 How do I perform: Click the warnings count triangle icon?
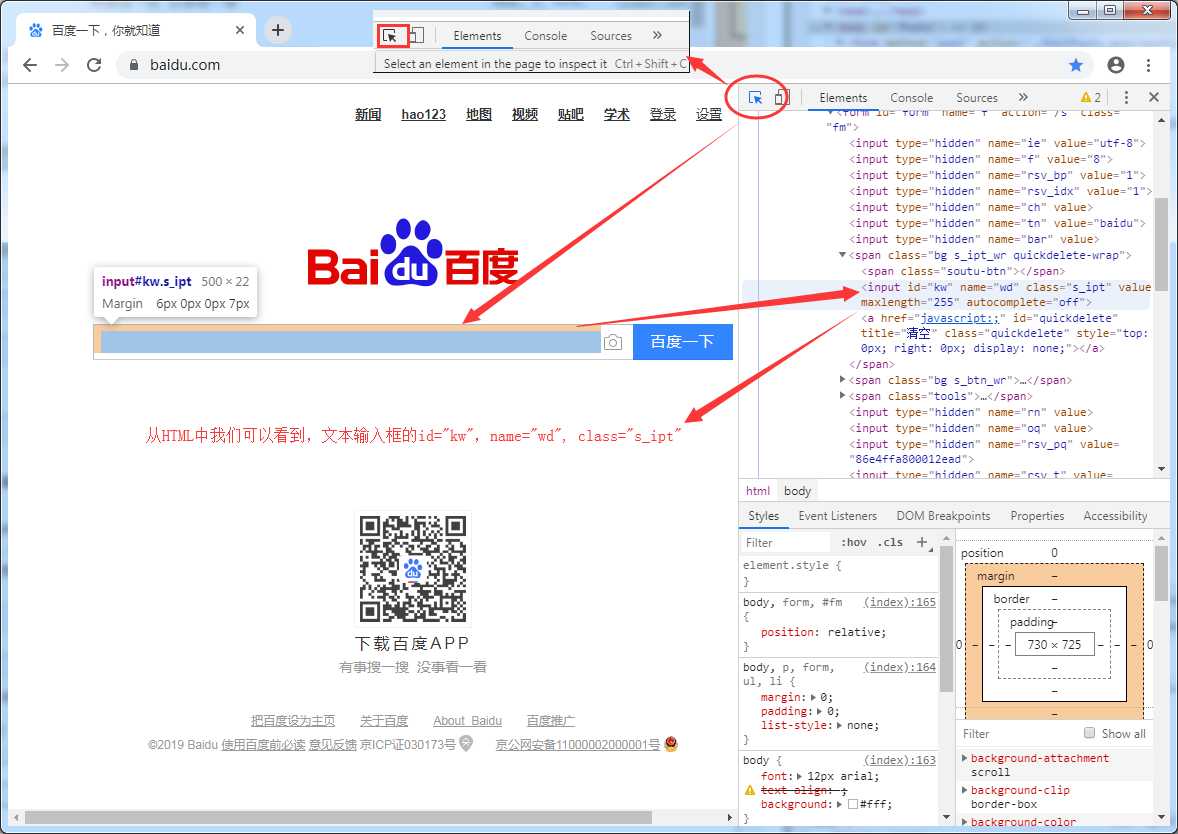click(1086, 98)
